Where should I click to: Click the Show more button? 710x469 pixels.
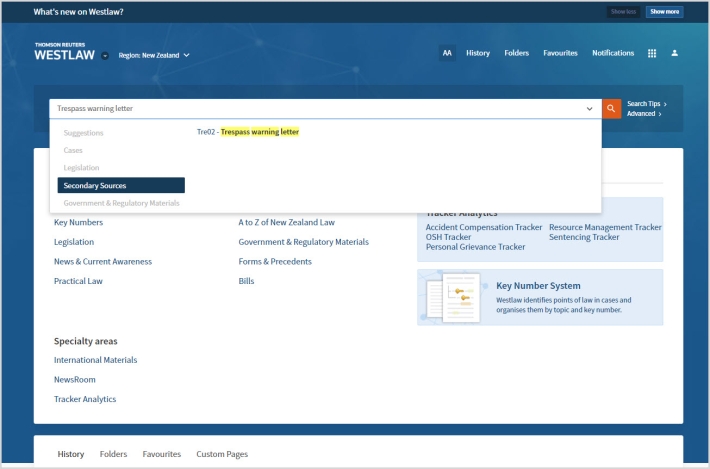(x=664, y=12)
